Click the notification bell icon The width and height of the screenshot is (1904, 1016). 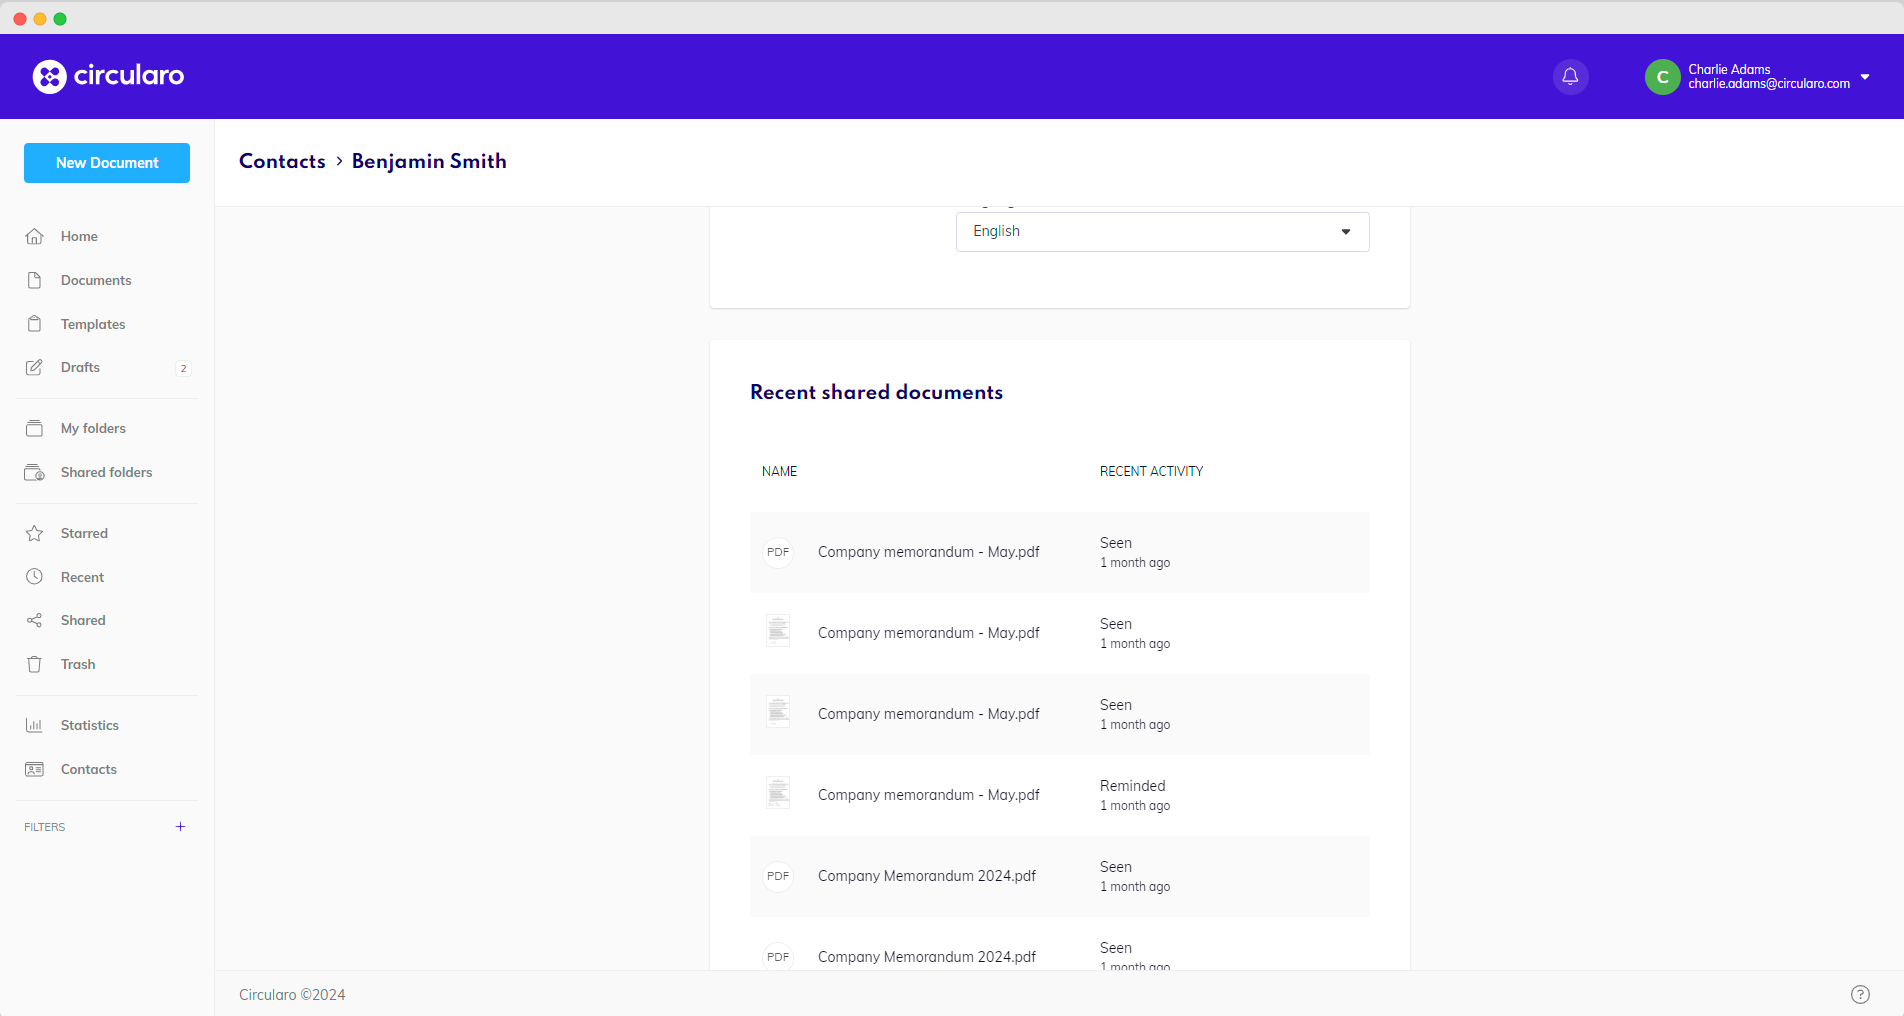(x=1570, y=76)
